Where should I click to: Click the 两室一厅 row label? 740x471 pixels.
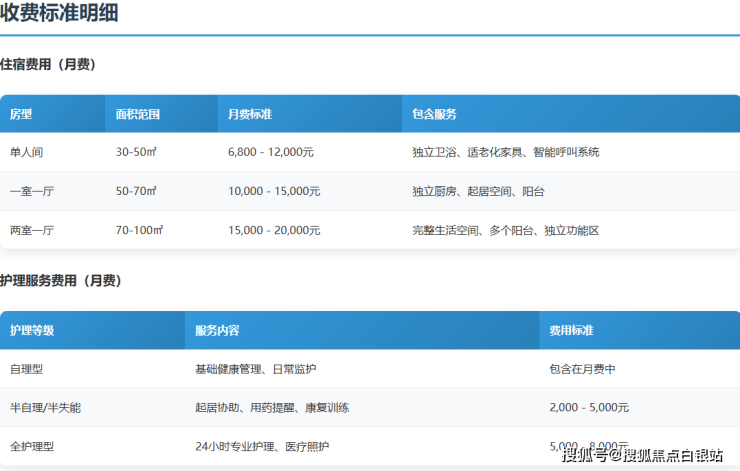pos(31,230)
